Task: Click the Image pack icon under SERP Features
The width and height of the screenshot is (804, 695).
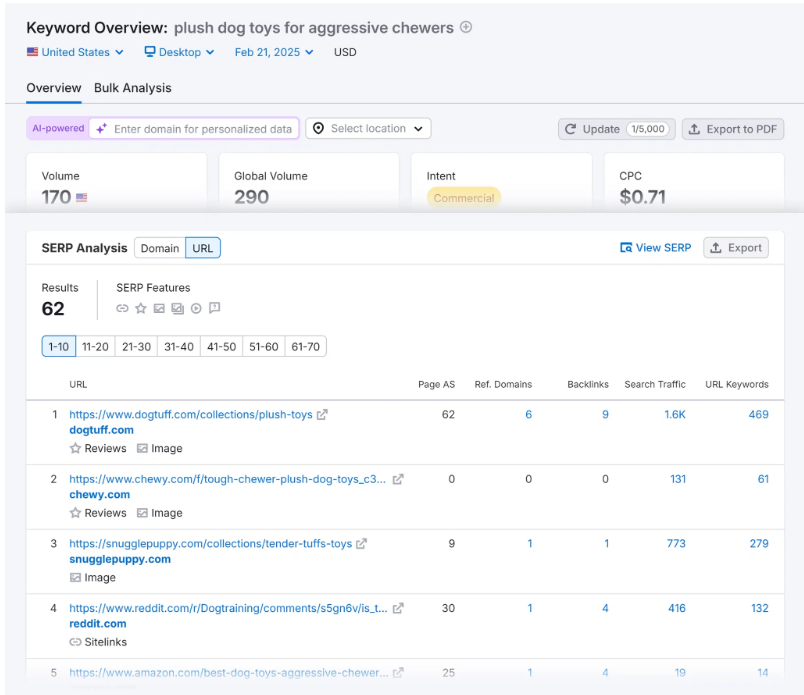Action: click(x=177, y=308)
